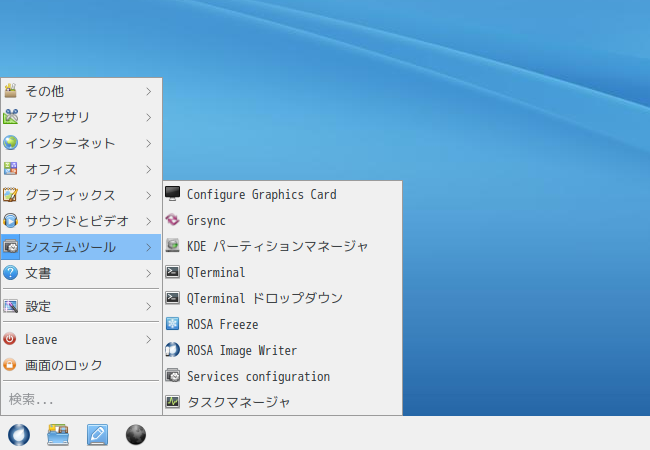
Task: Open Services configuration label
Action: 258,376
